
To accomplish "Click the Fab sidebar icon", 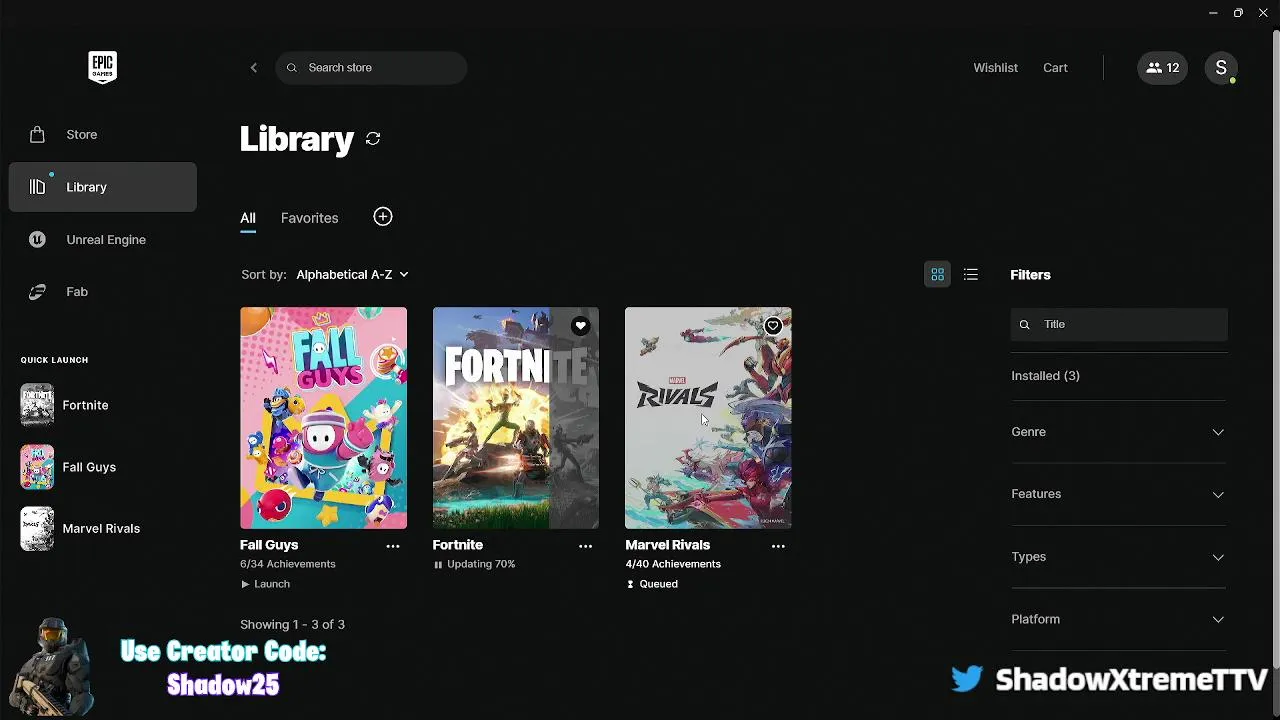I will [x=37, y=292].
